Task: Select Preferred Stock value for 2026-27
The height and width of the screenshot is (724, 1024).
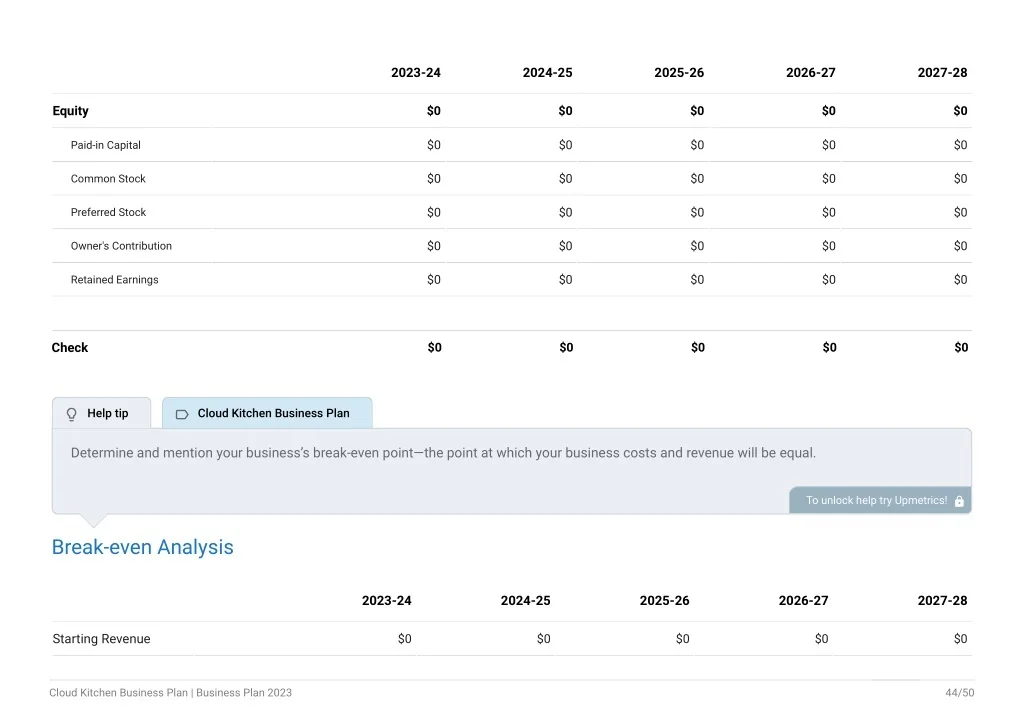Action: (829, 212)
